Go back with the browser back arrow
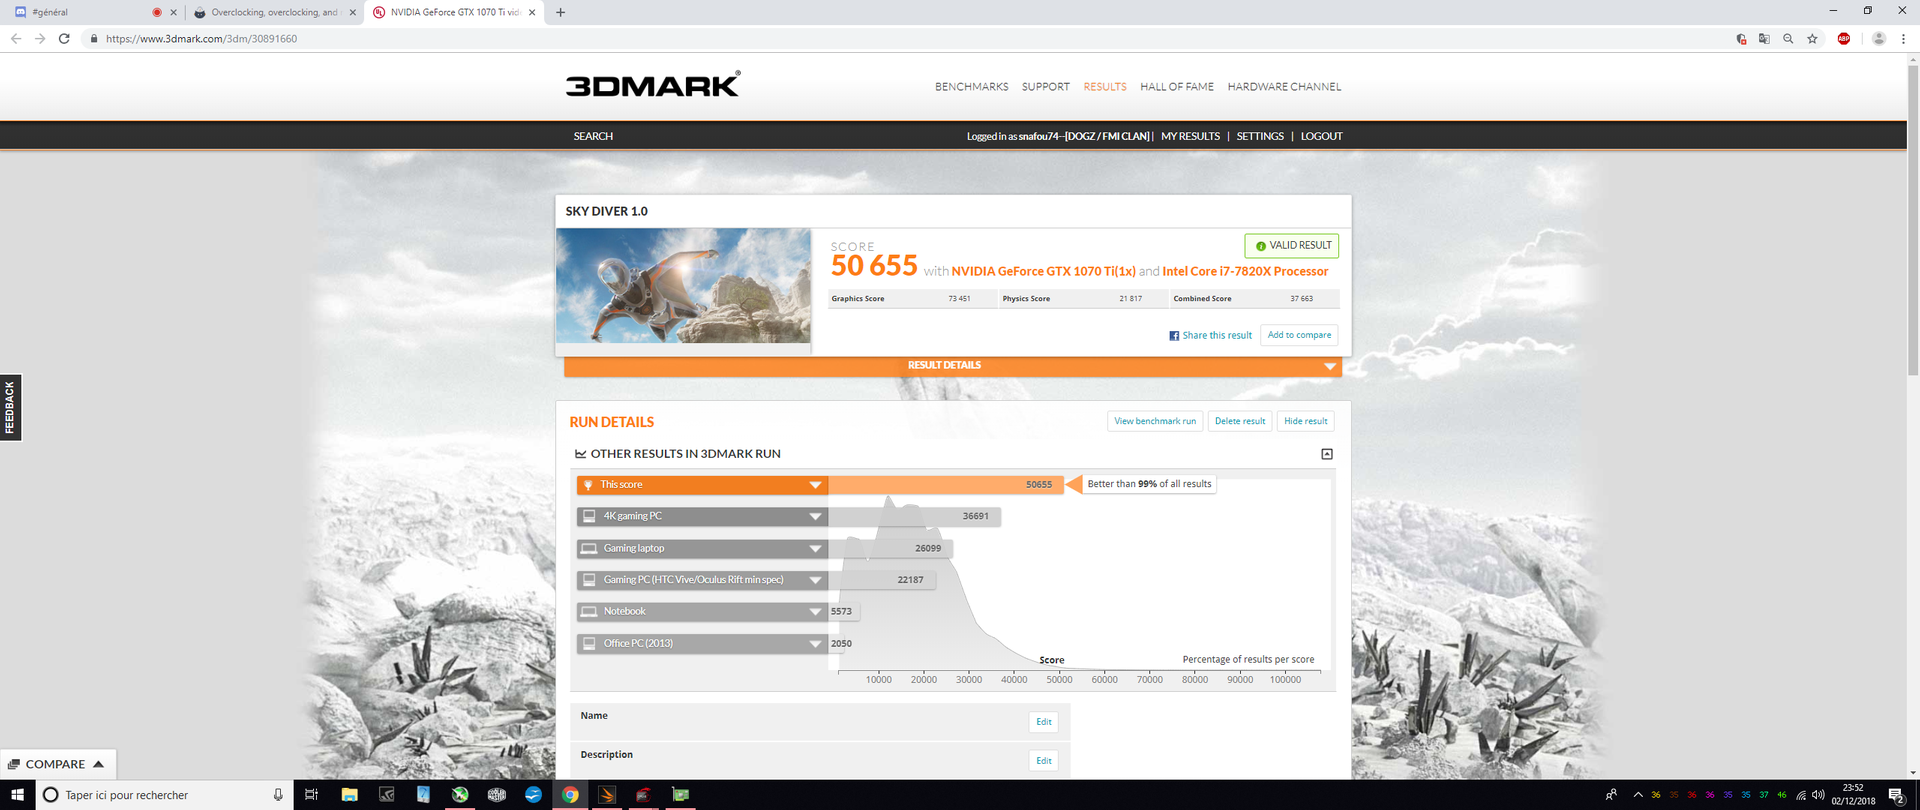Viewport: 1920px width, 810px height. [16, 39]
